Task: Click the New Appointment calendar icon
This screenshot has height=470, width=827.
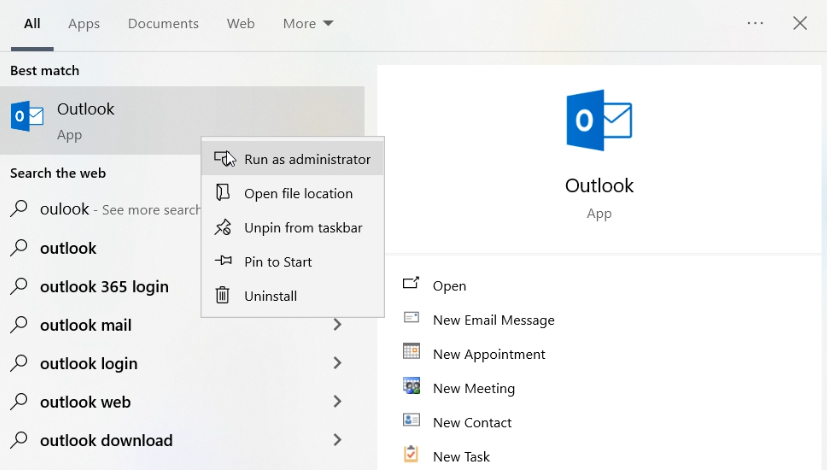Action: [x=411, y=351]
